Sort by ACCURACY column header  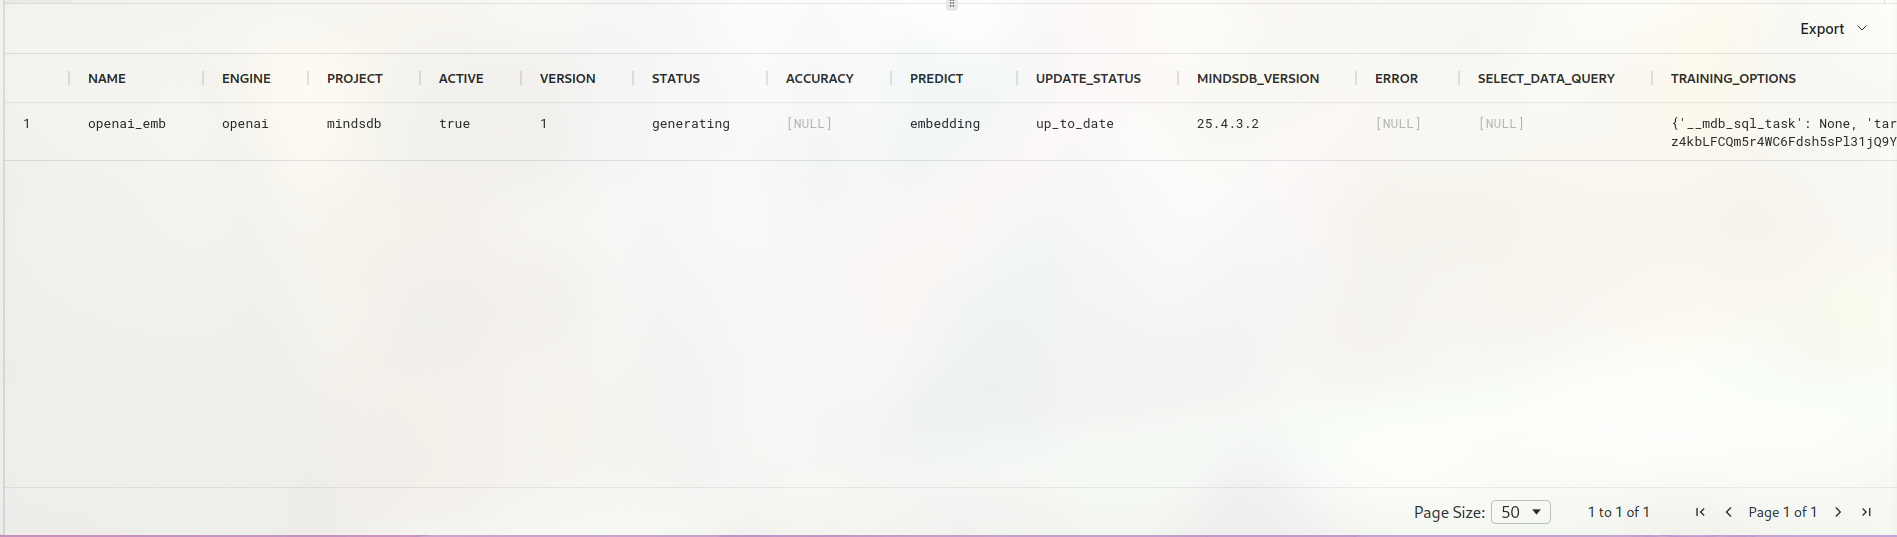point(819,78)
